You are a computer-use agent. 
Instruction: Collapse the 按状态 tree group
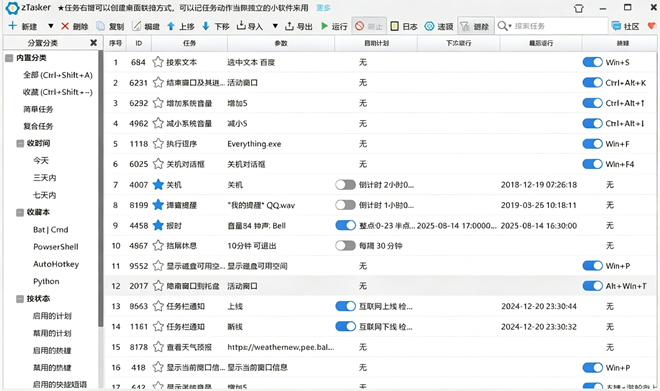click(x=20, y=299)
